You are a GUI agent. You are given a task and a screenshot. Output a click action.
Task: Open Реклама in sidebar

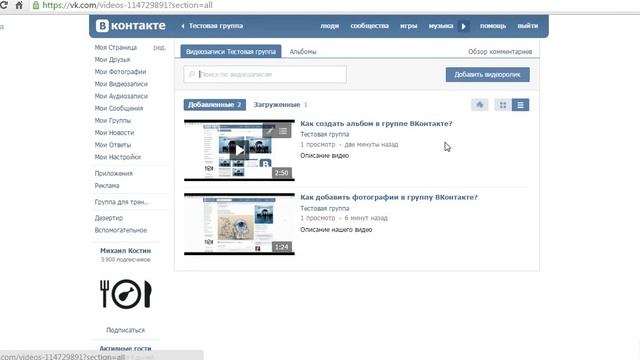point(107,186)
